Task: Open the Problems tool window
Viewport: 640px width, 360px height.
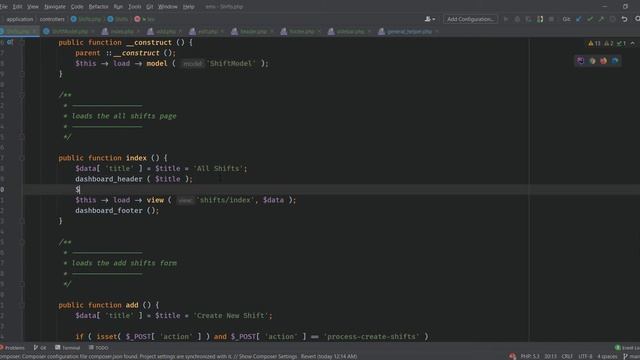Action: coord(12,348)
